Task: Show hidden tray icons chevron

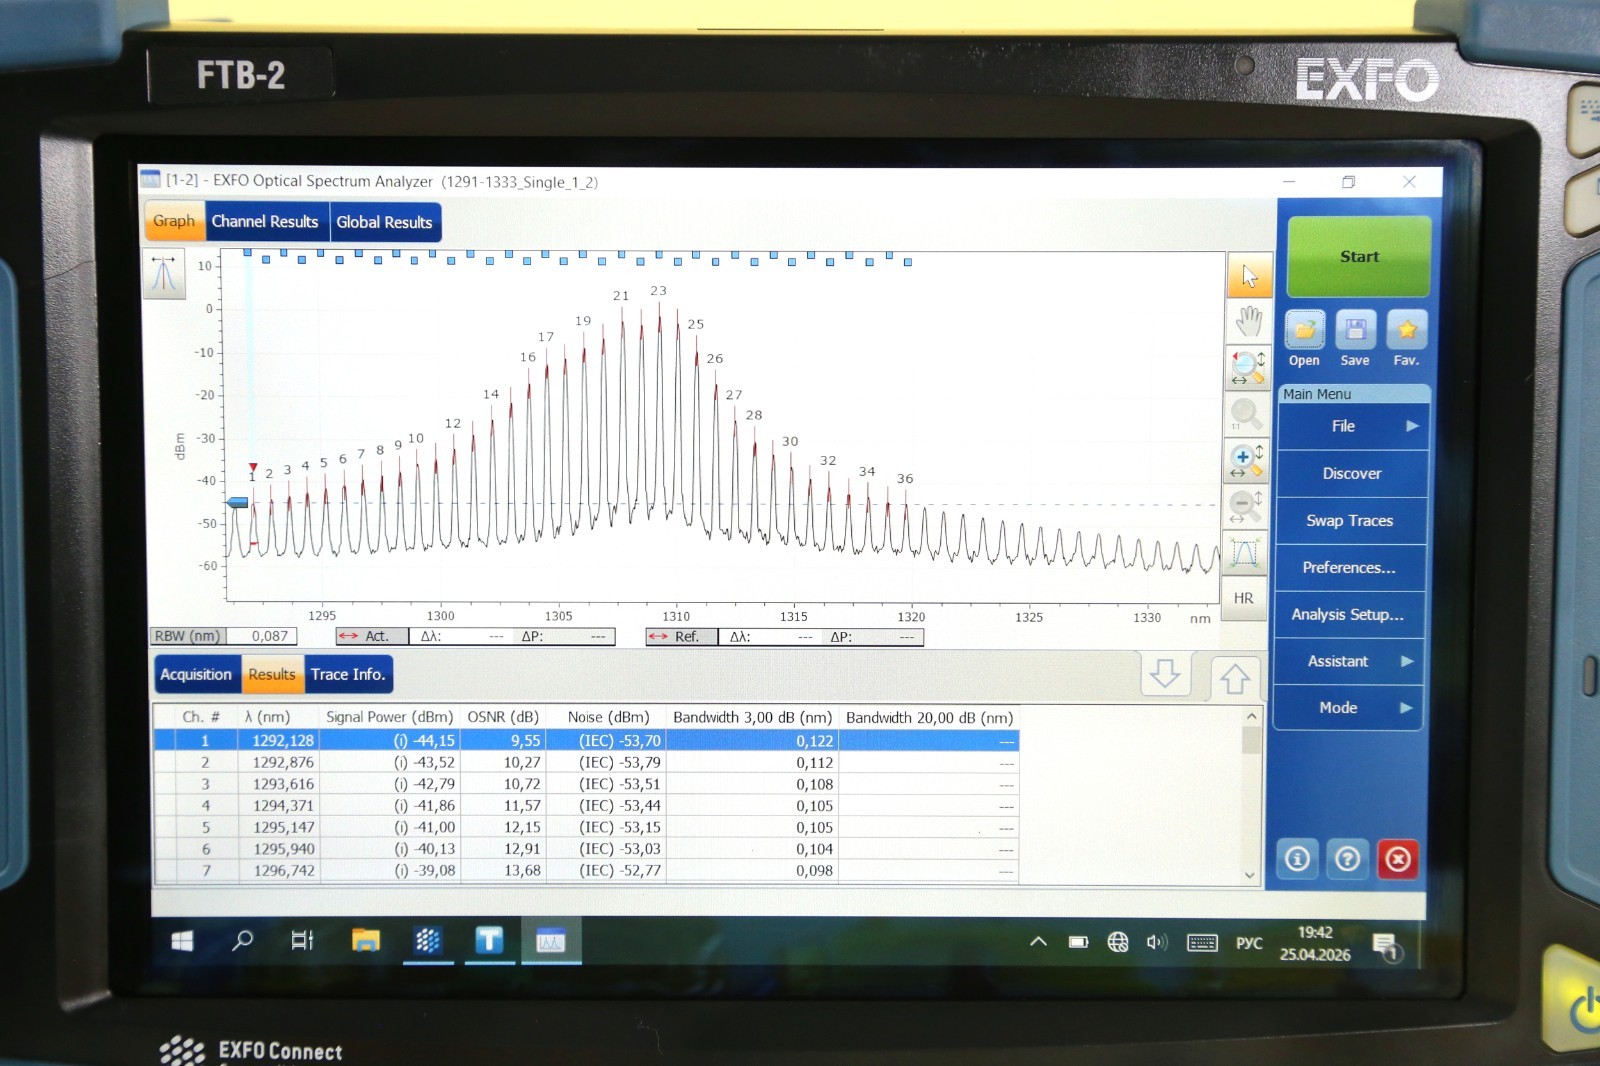Action: coord(1038,941)
